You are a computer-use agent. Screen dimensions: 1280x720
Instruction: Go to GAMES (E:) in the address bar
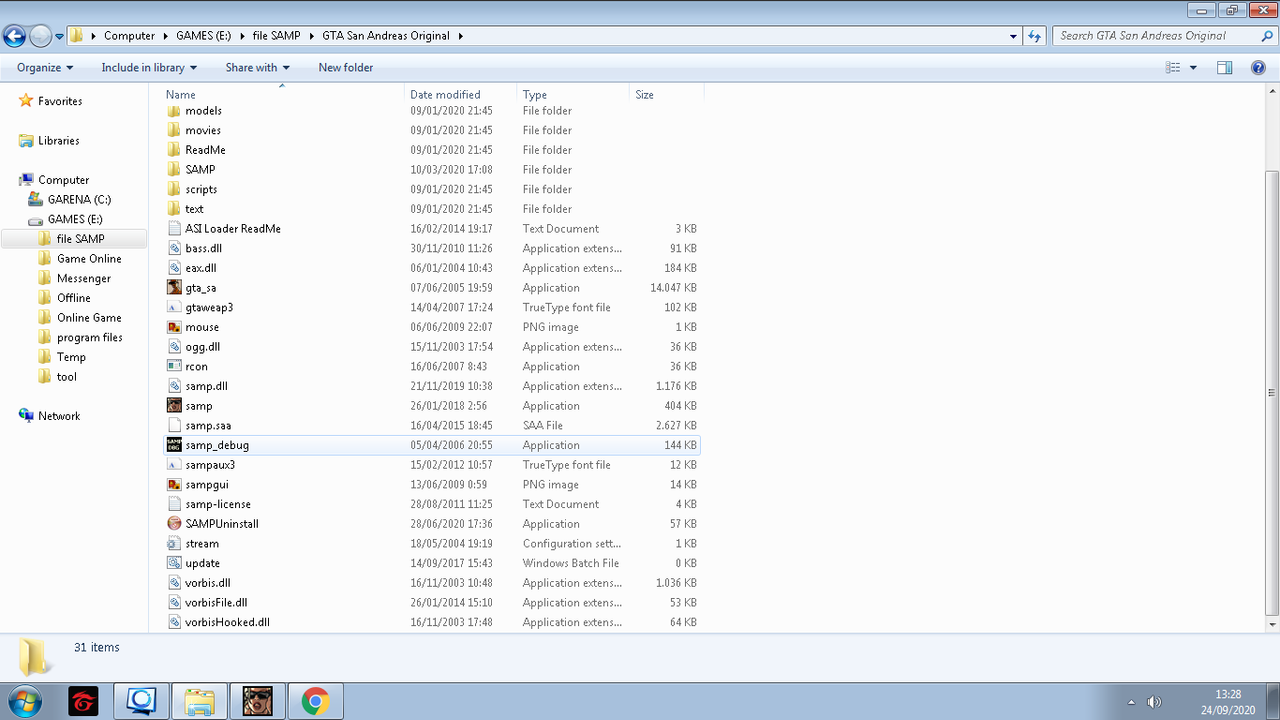click(204, 36)
